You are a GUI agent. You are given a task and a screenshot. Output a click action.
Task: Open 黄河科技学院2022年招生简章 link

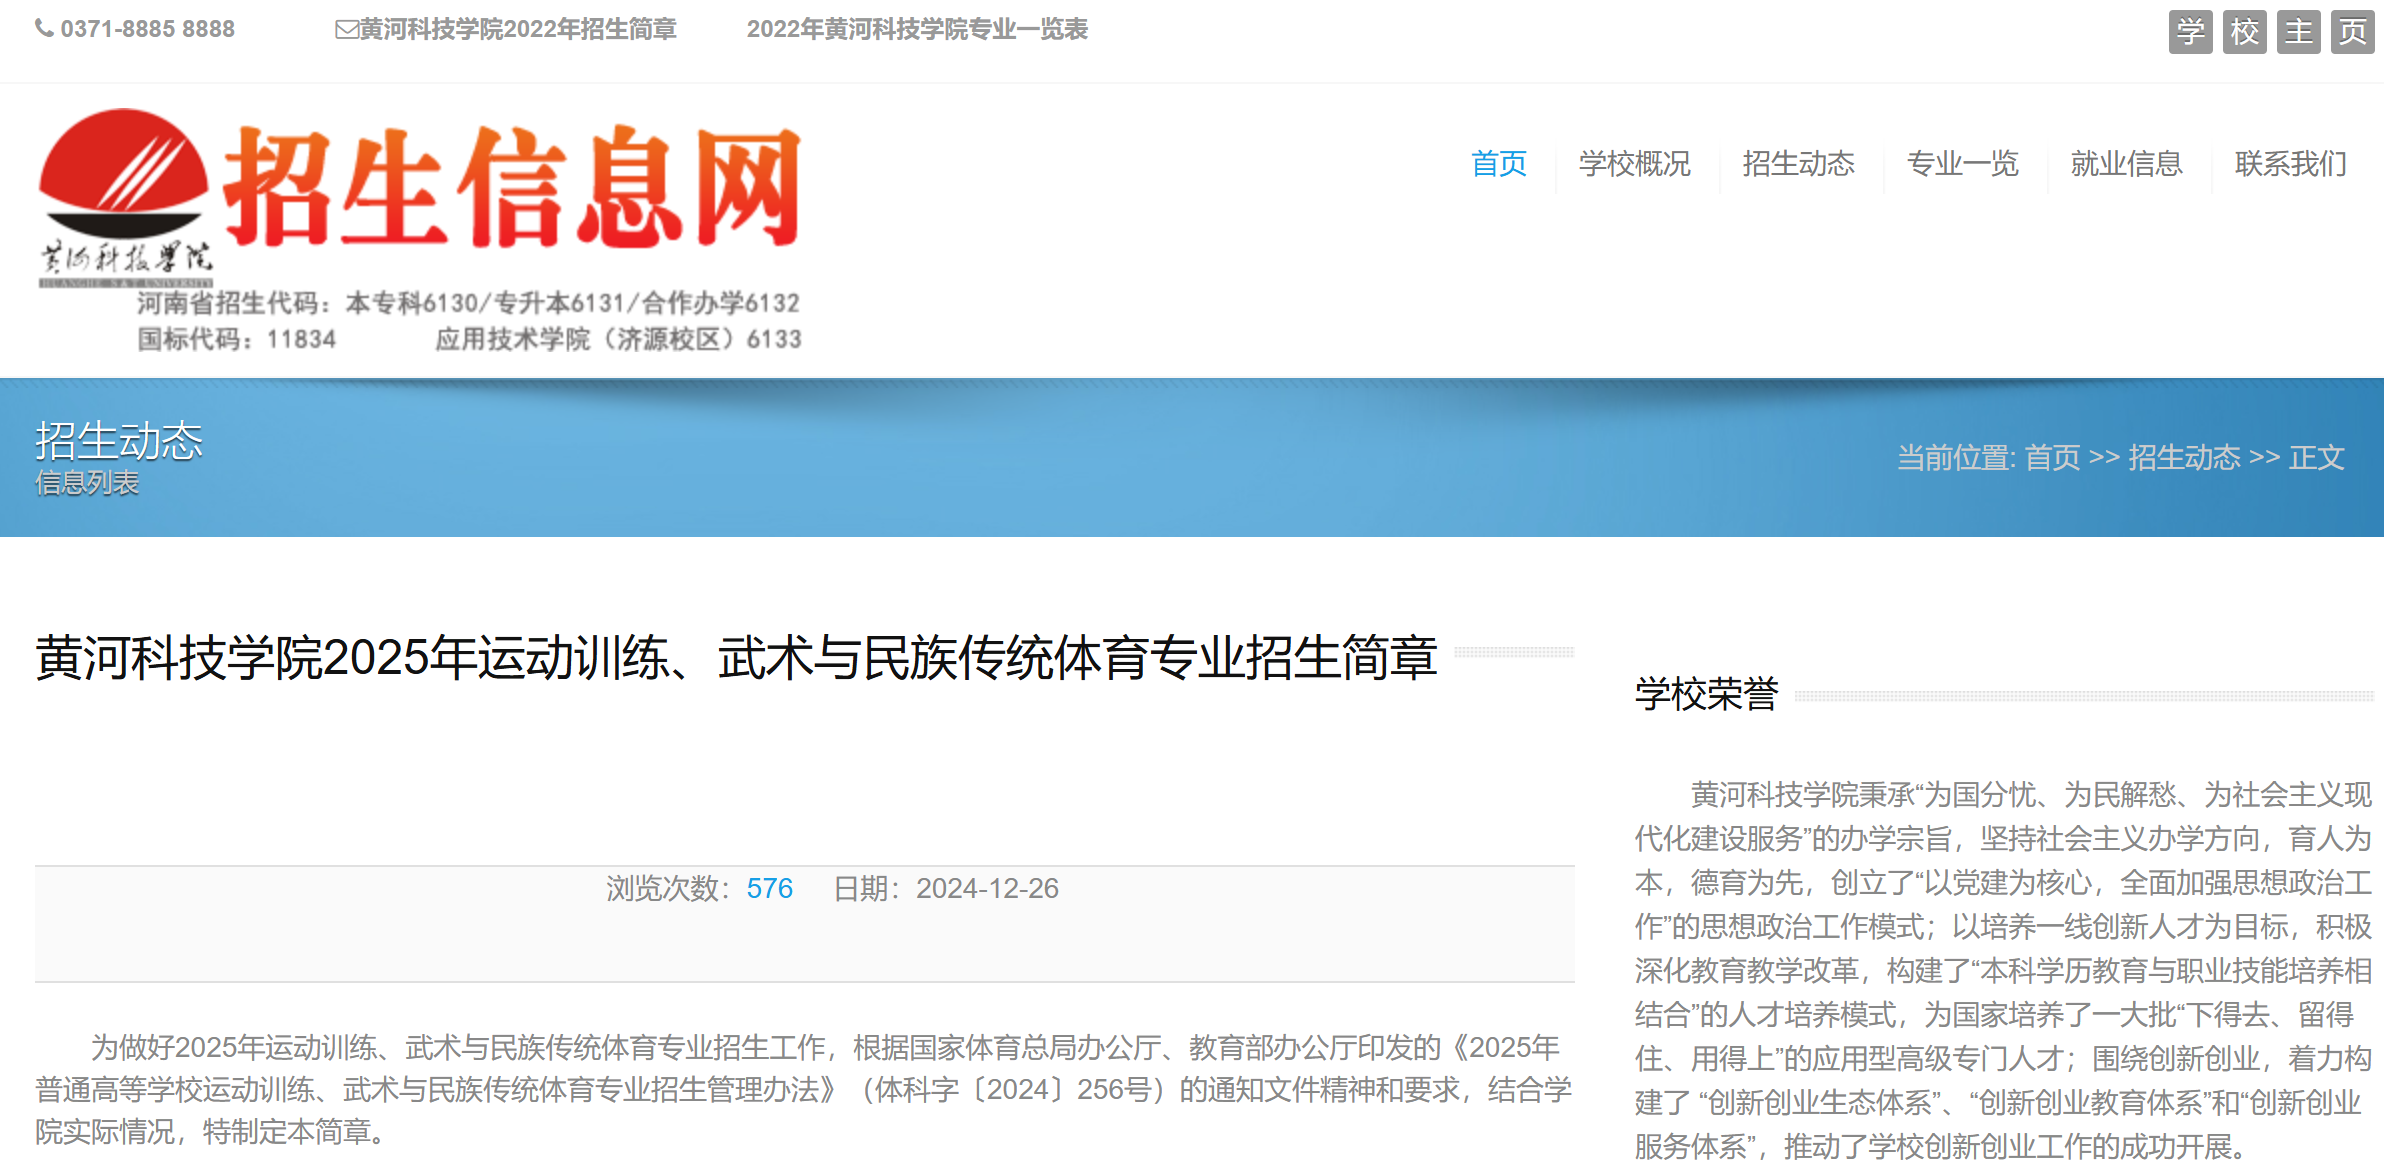pyautogui.click(x=517, y=30)
